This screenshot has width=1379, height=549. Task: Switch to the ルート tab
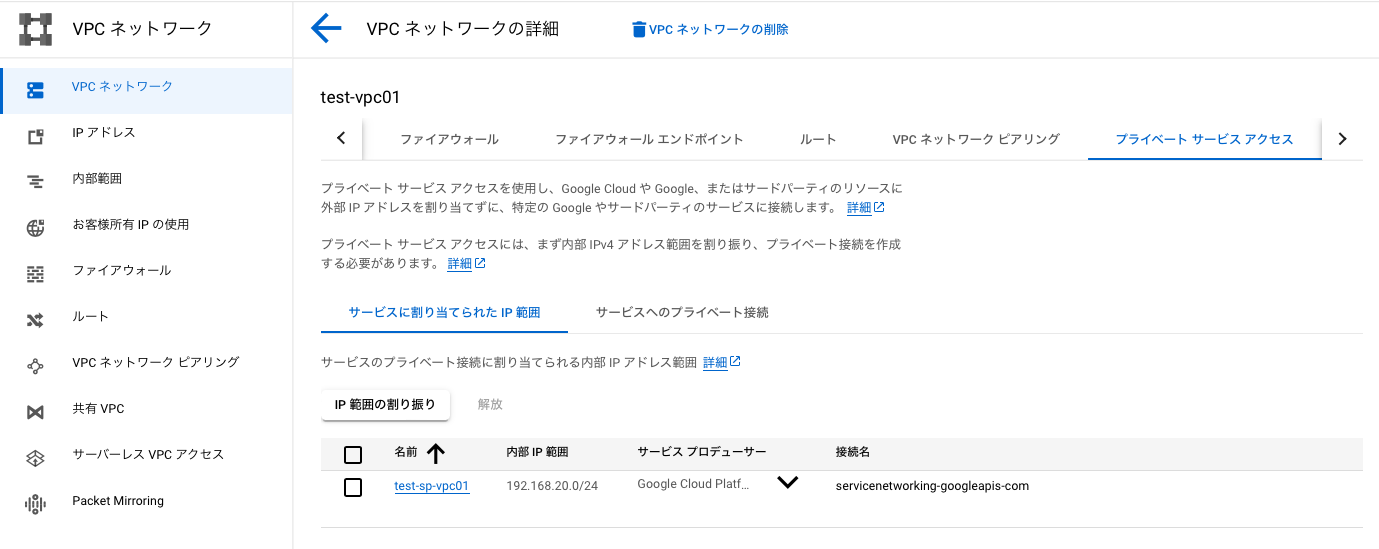[818, 139]
